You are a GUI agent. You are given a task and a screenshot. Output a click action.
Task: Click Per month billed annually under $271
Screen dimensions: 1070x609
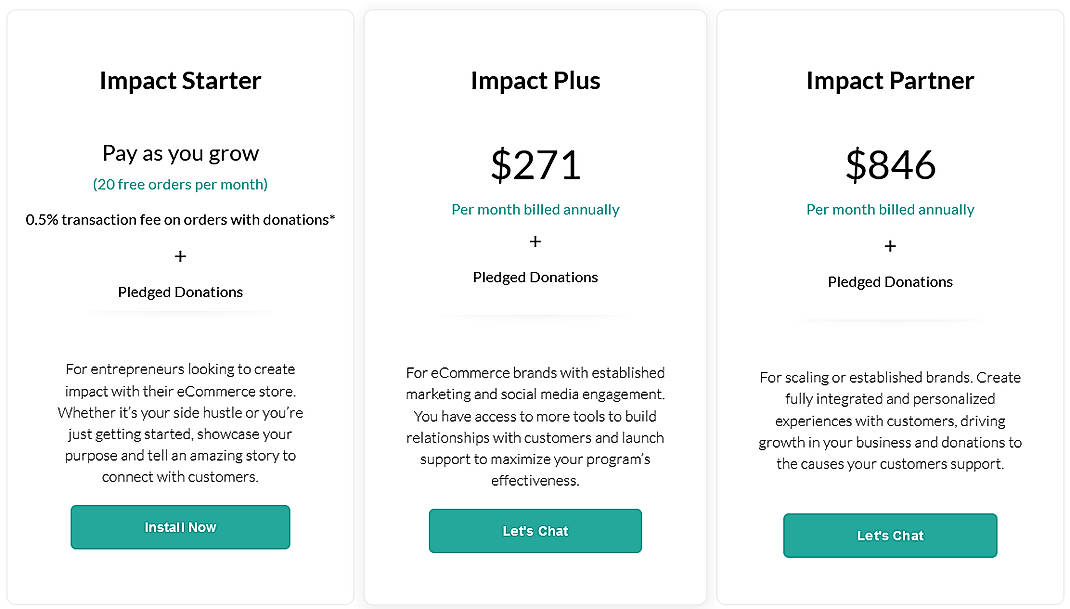[535, 210]
